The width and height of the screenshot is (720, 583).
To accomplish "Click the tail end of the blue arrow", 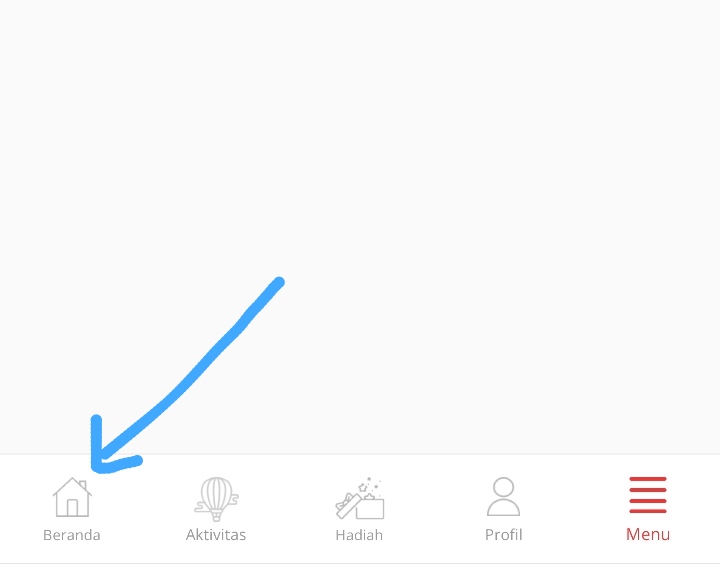I will (x=279, y=283).
